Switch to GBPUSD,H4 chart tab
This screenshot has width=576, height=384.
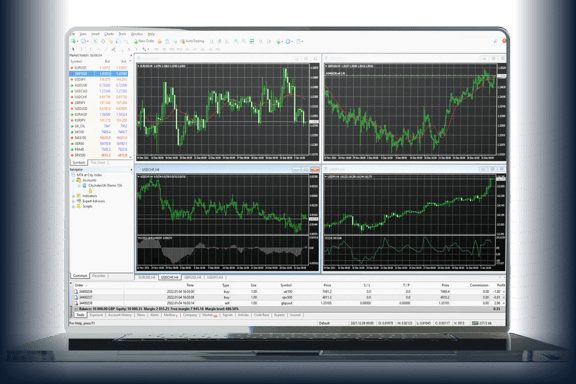[x=193, y=277]
